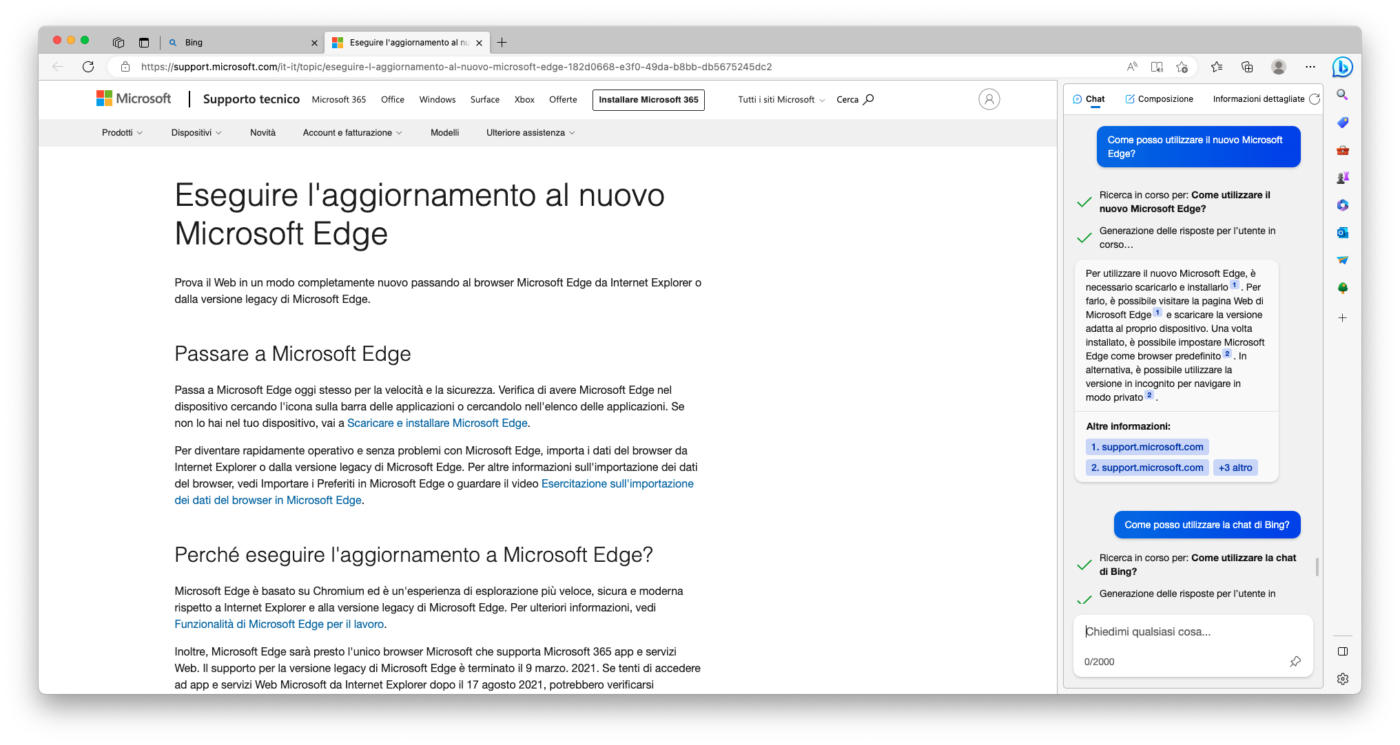Open the Games chess icon in the sidebar

coord(1343,177)
